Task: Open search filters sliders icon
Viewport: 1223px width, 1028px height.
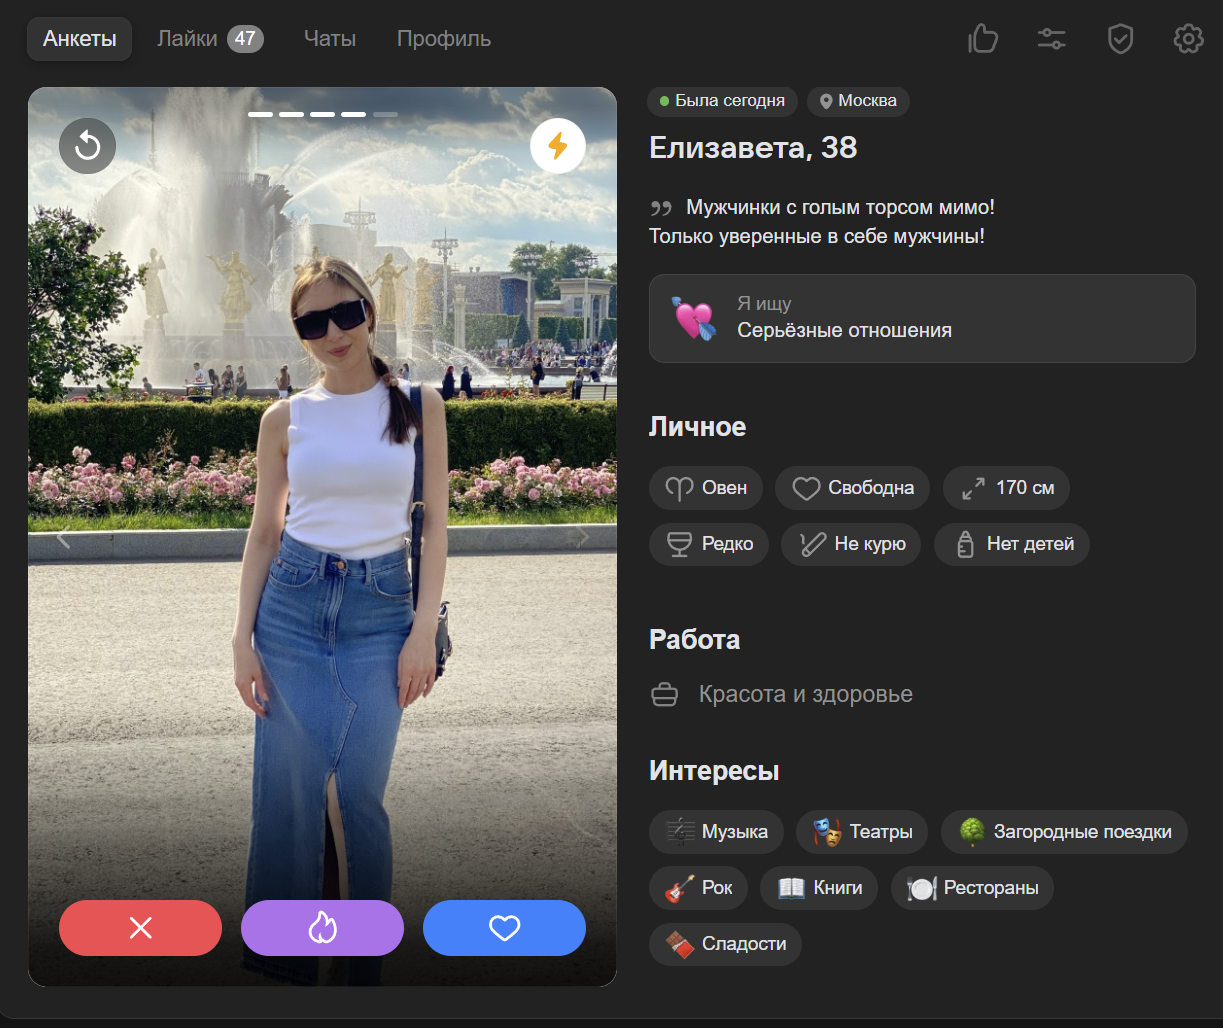Action: (1051, 39)
